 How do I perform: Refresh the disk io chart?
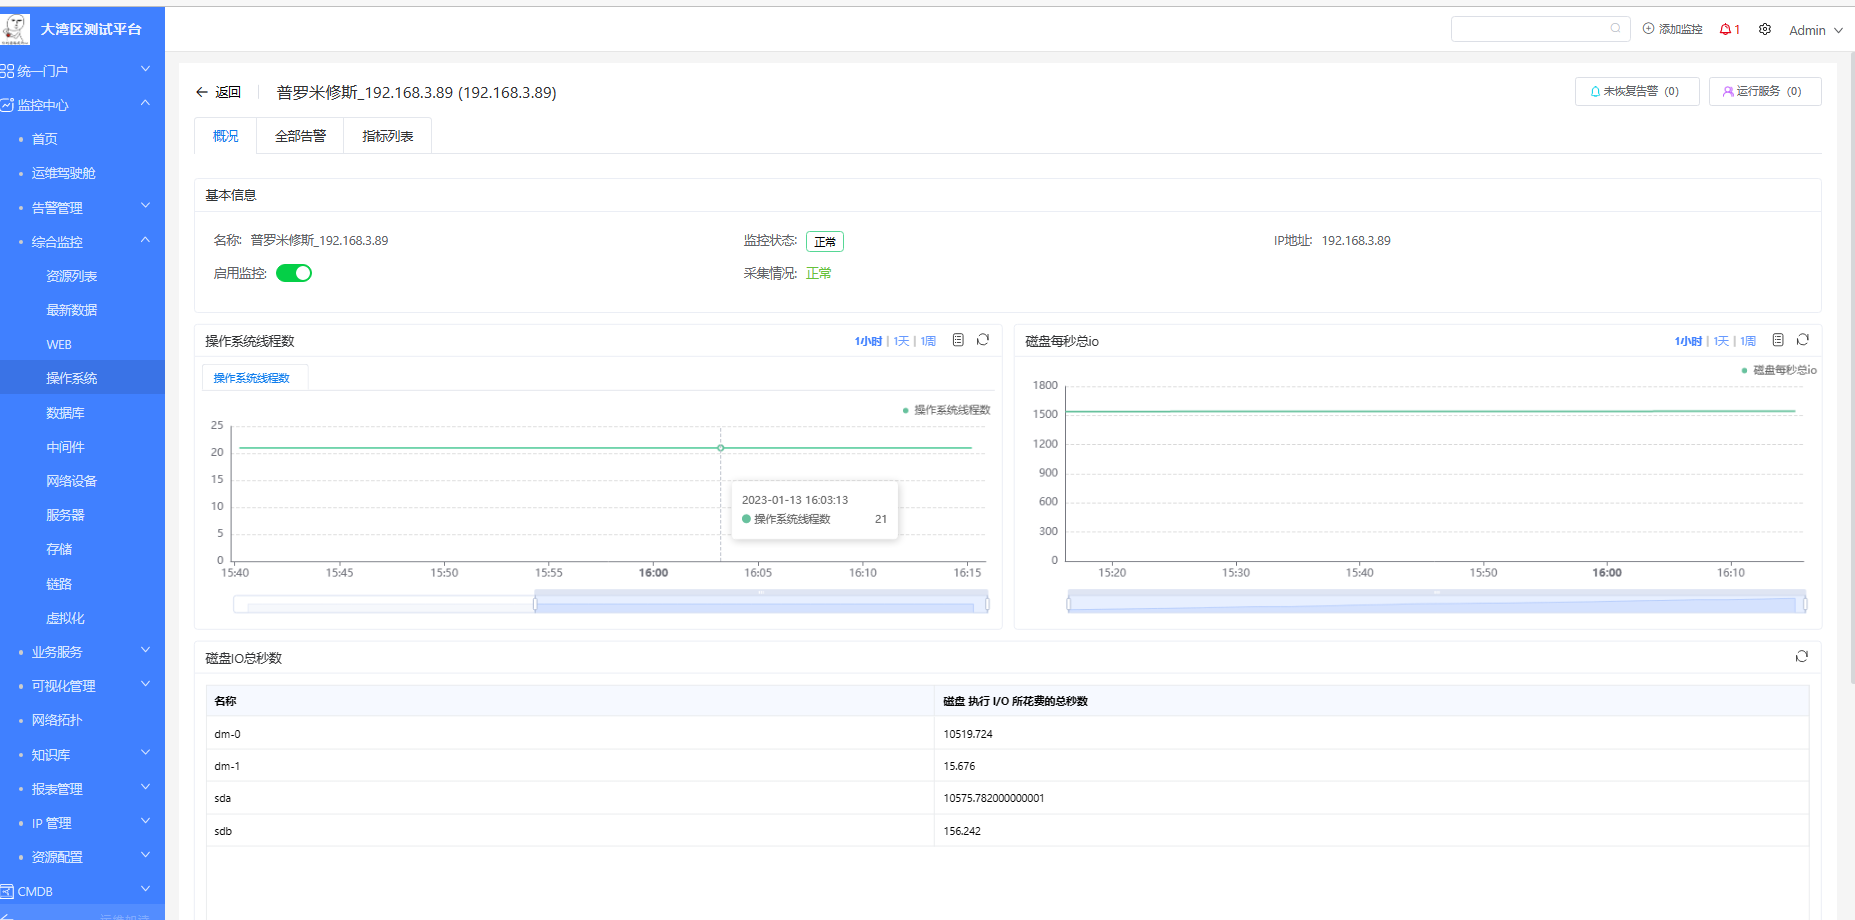click(1803, 340)
